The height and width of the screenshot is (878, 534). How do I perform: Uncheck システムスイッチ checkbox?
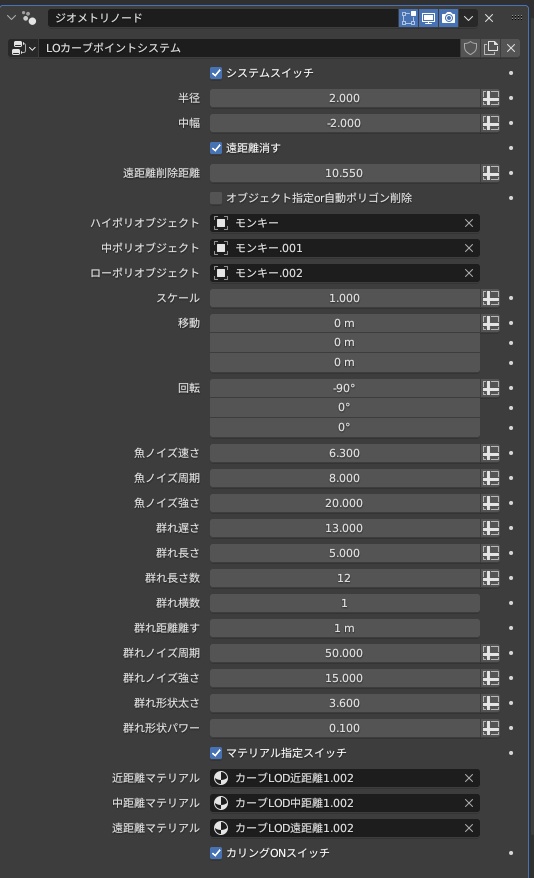pos(216,73)
